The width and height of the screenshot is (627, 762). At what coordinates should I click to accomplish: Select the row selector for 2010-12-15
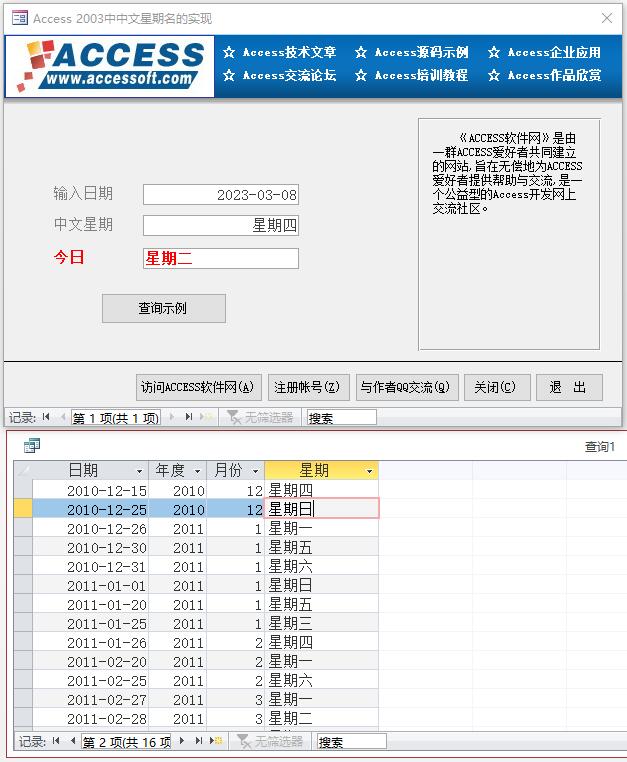[23, 490]
